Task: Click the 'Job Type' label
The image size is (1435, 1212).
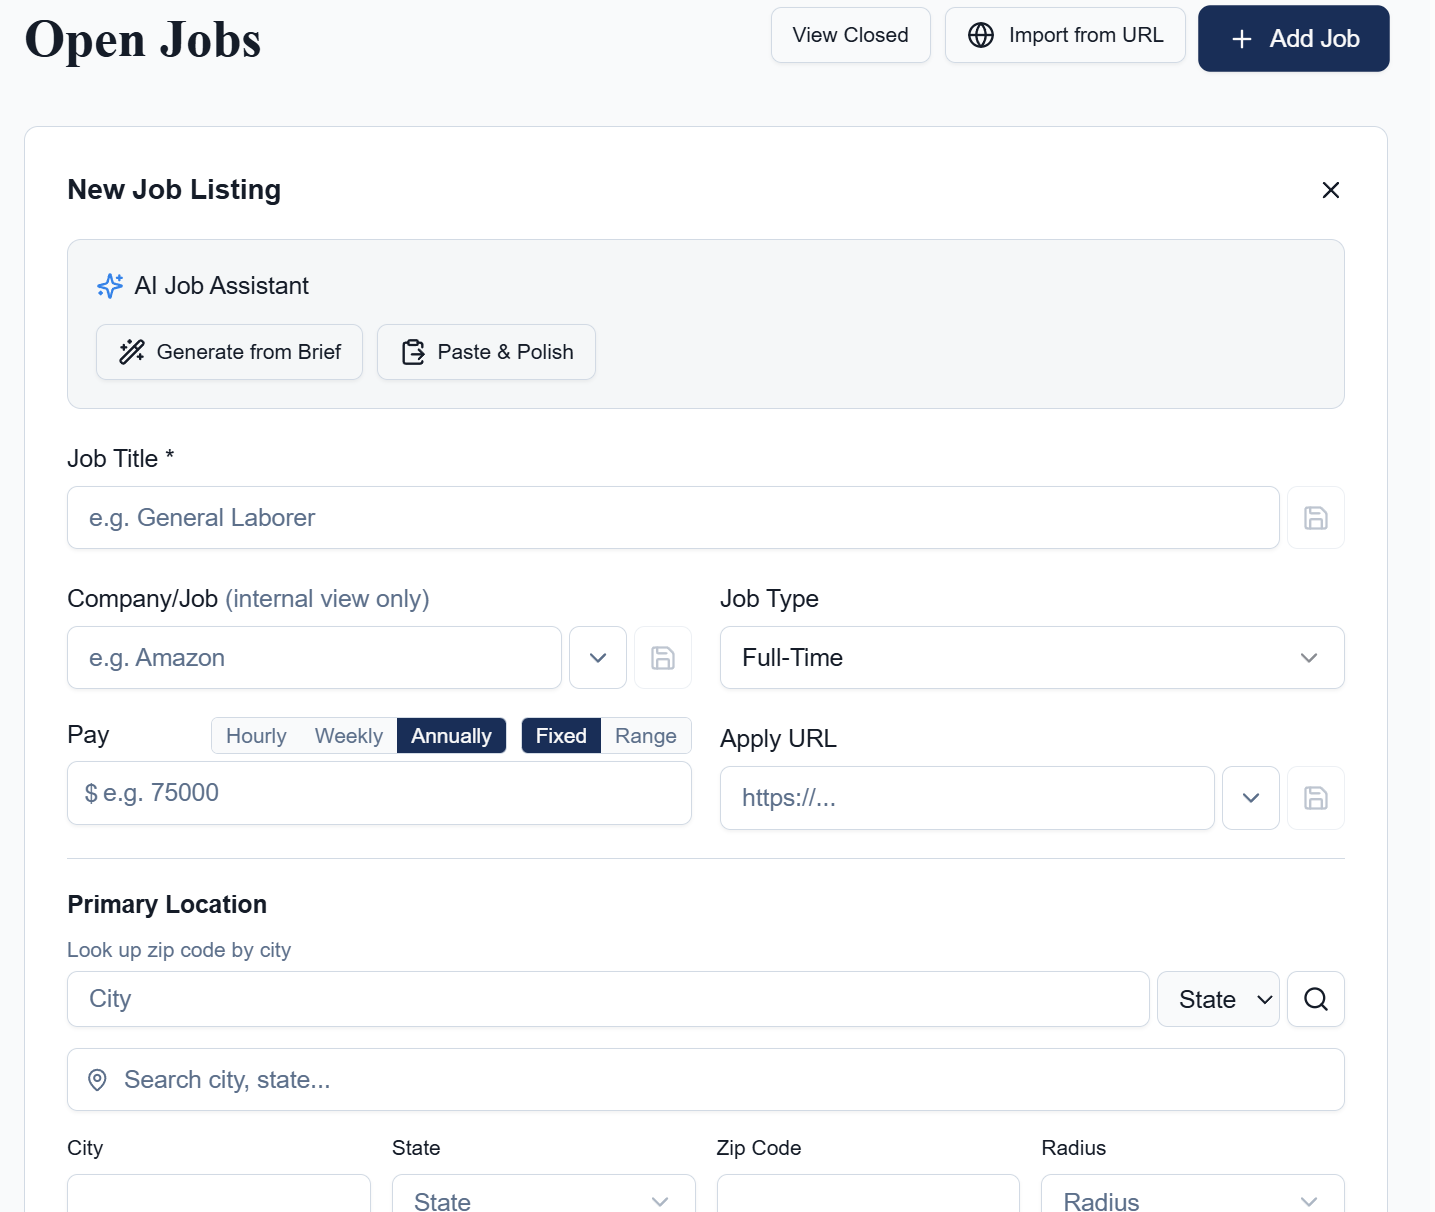Action: coord(769,599)
